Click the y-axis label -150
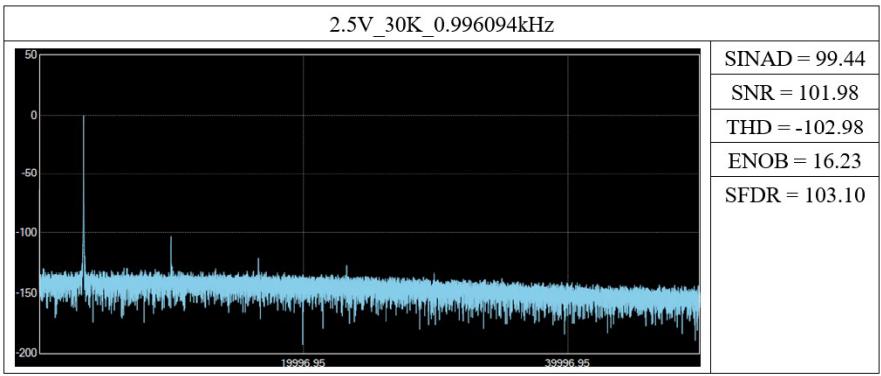This screenshot has width=881, height=376. 27,292
